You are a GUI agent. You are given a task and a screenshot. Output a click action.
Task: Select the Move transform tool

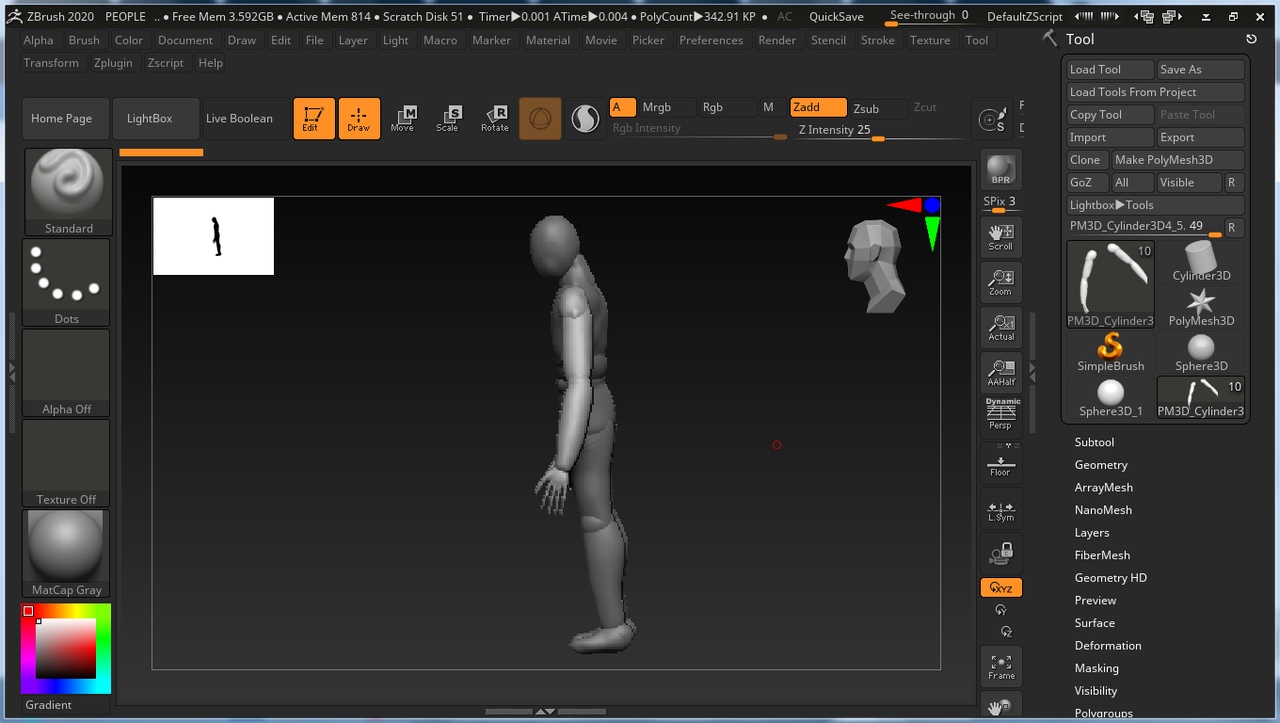402,118
